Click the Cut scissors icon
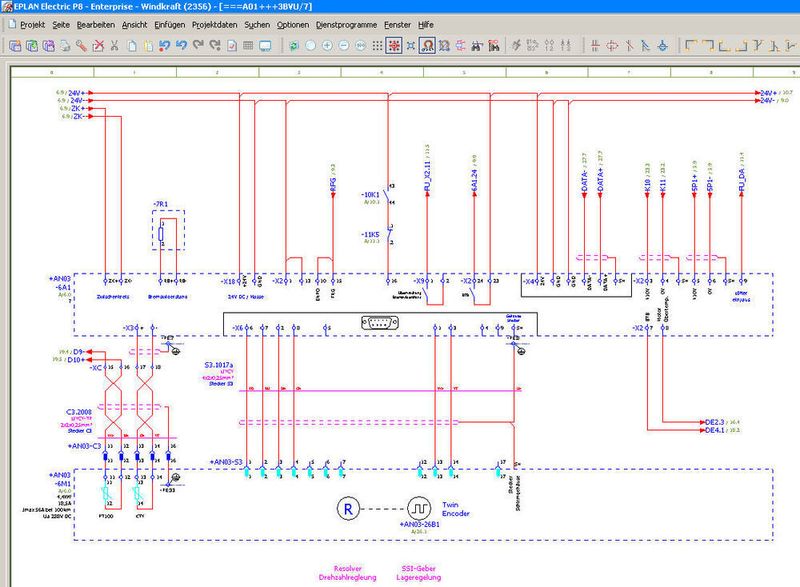 coord(114,45)
